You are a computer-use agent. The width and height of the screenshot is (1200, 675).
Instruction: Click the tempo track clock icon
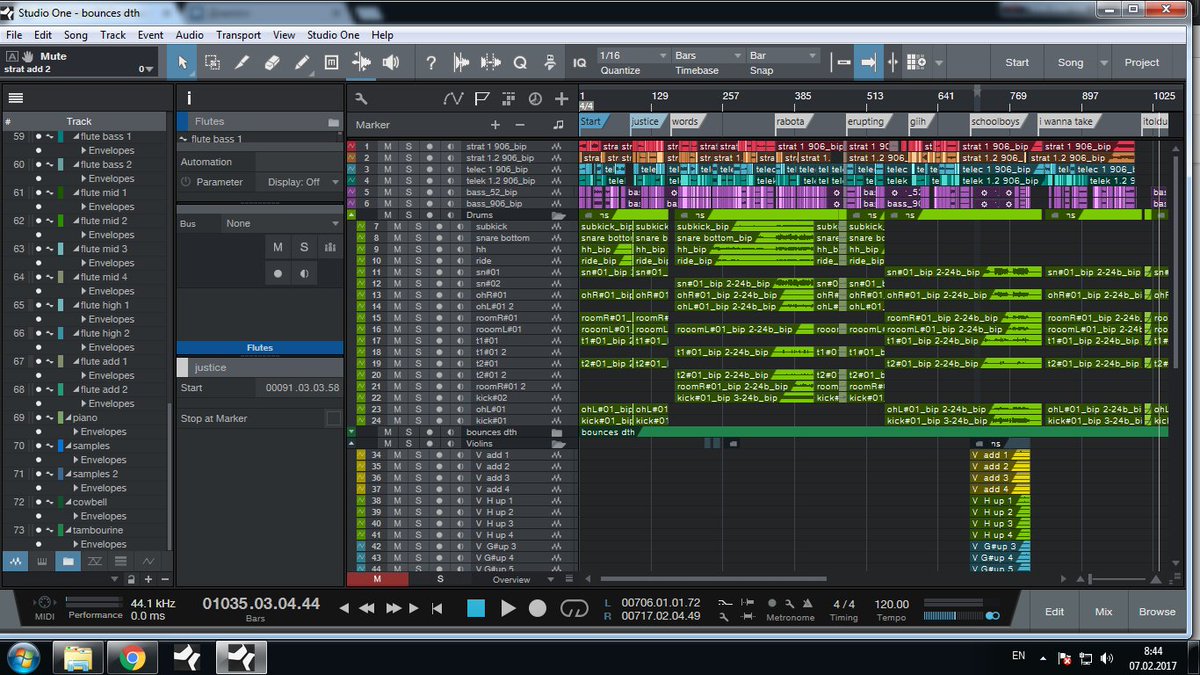coord(535,98)
